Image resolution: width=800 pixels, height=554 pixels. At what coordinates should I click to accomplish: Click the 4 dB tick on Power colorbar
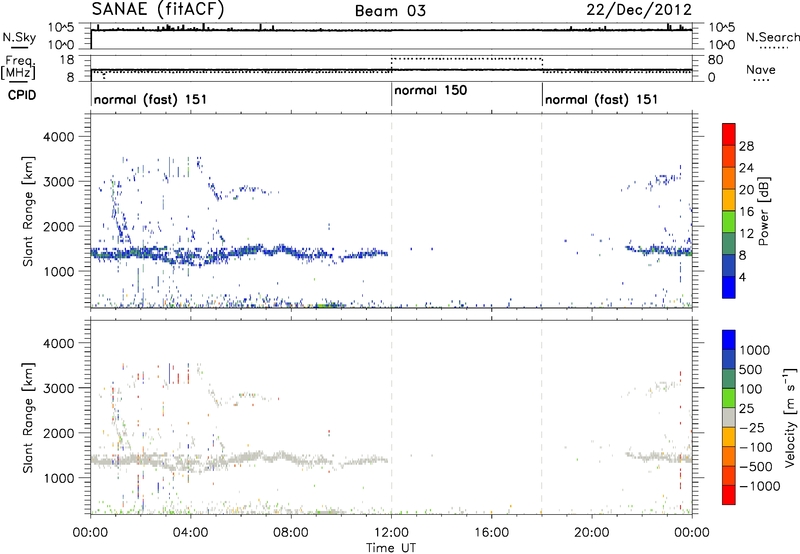(742, 277)
